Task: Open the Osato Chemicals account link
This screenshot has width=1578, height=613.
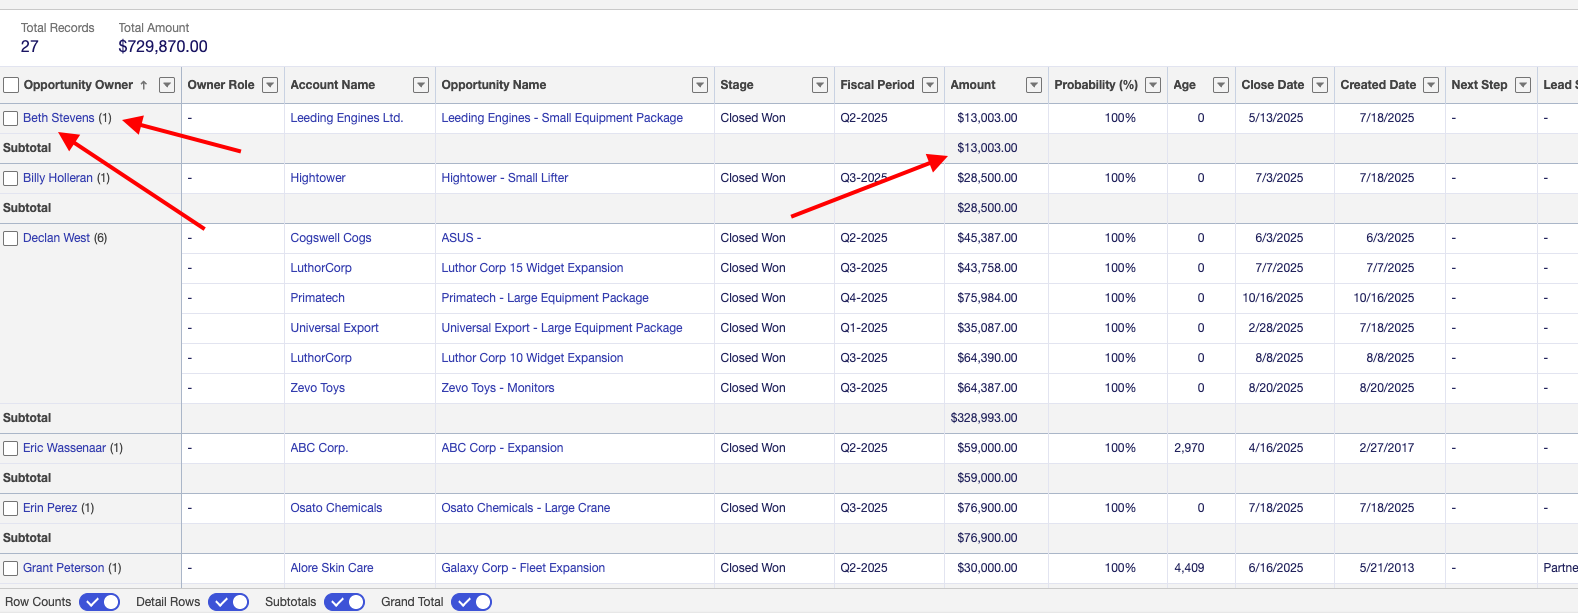Action: (336, 508)
